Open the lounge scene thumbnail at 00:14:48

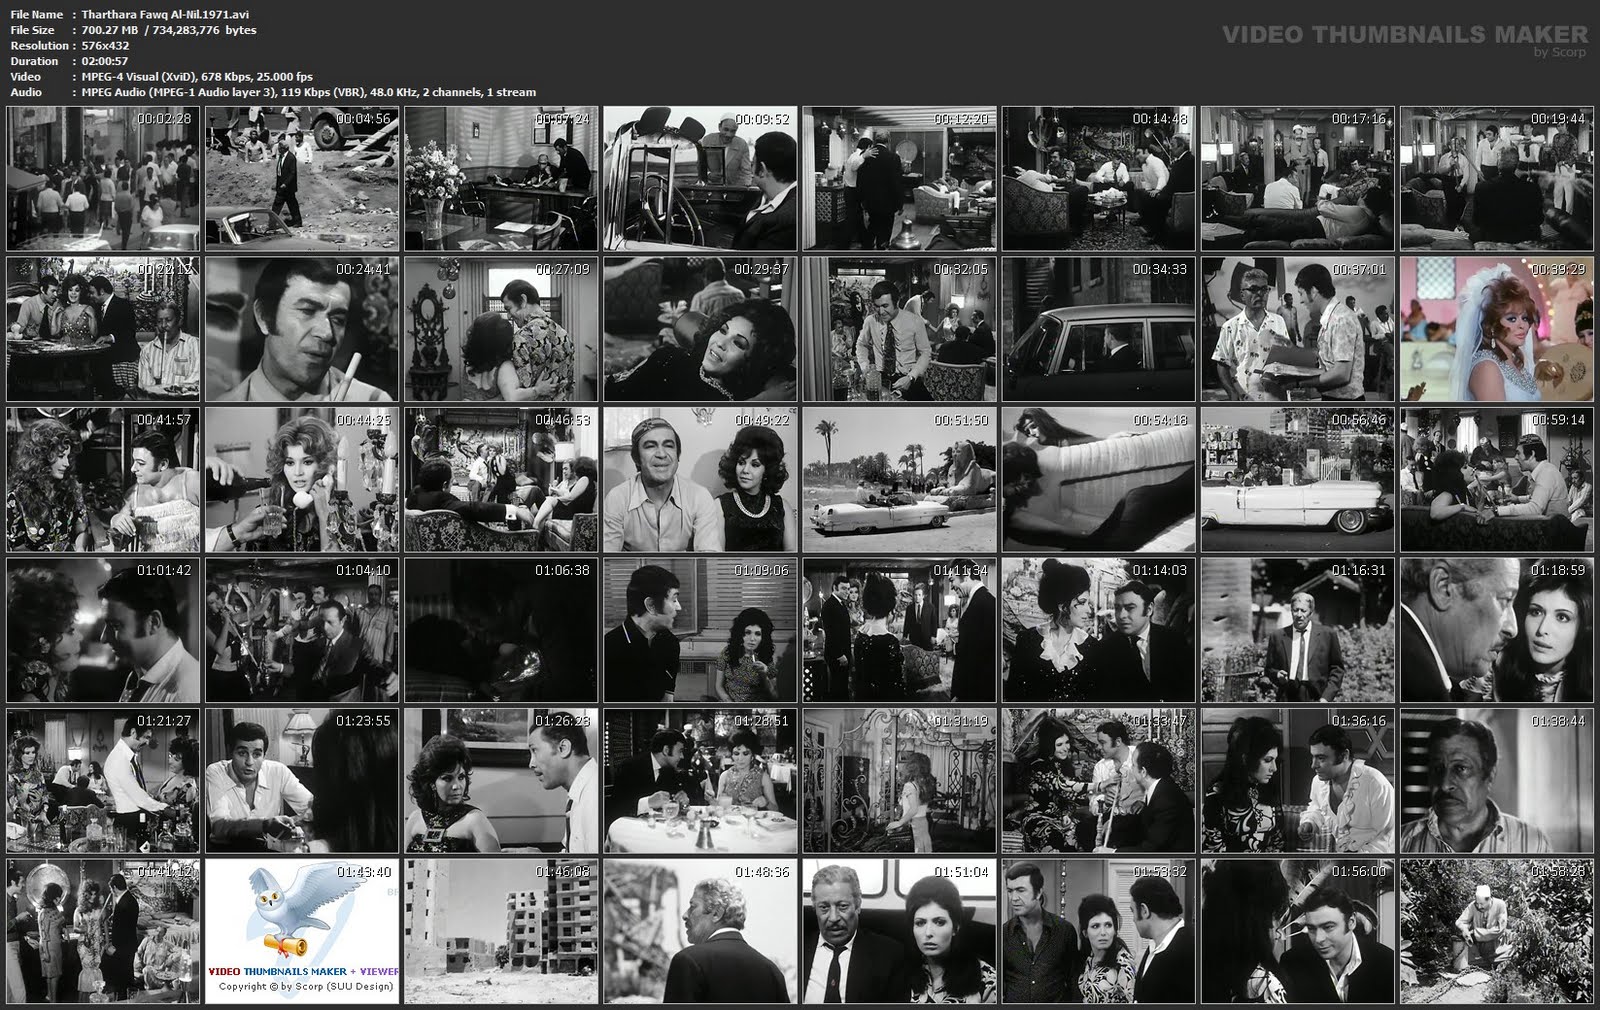1099,179
